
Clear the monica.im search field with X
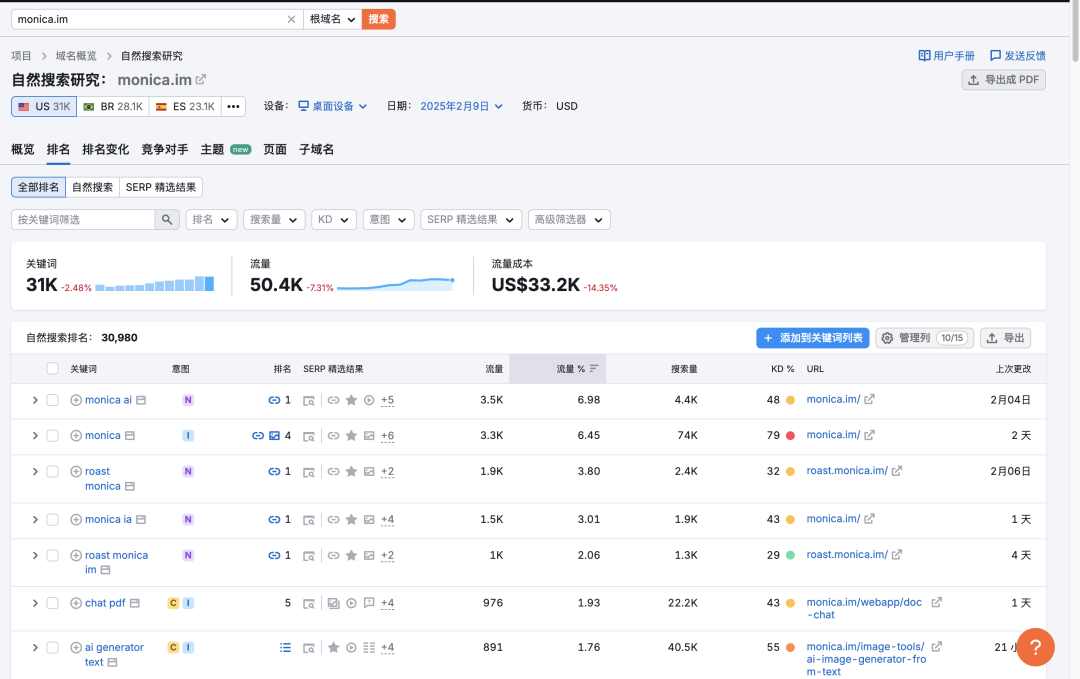[x=291, y=19]
